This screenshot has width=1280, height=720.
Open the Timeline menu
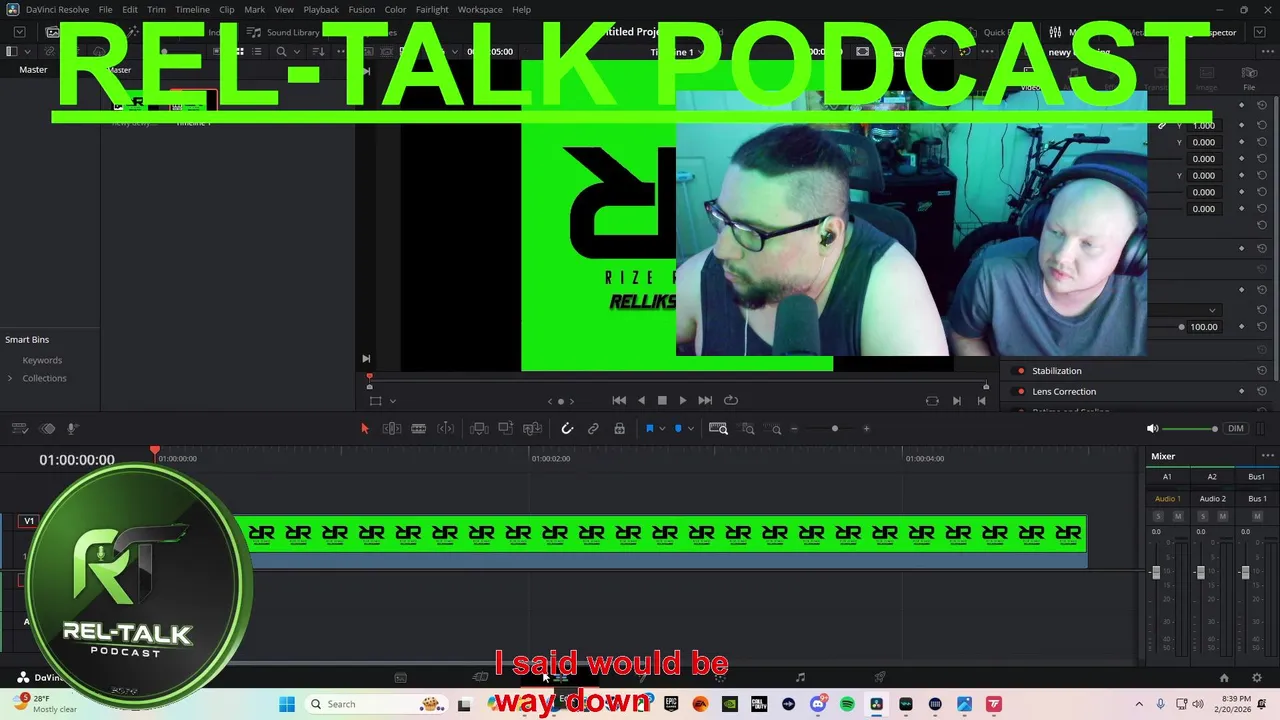[193, 10]
